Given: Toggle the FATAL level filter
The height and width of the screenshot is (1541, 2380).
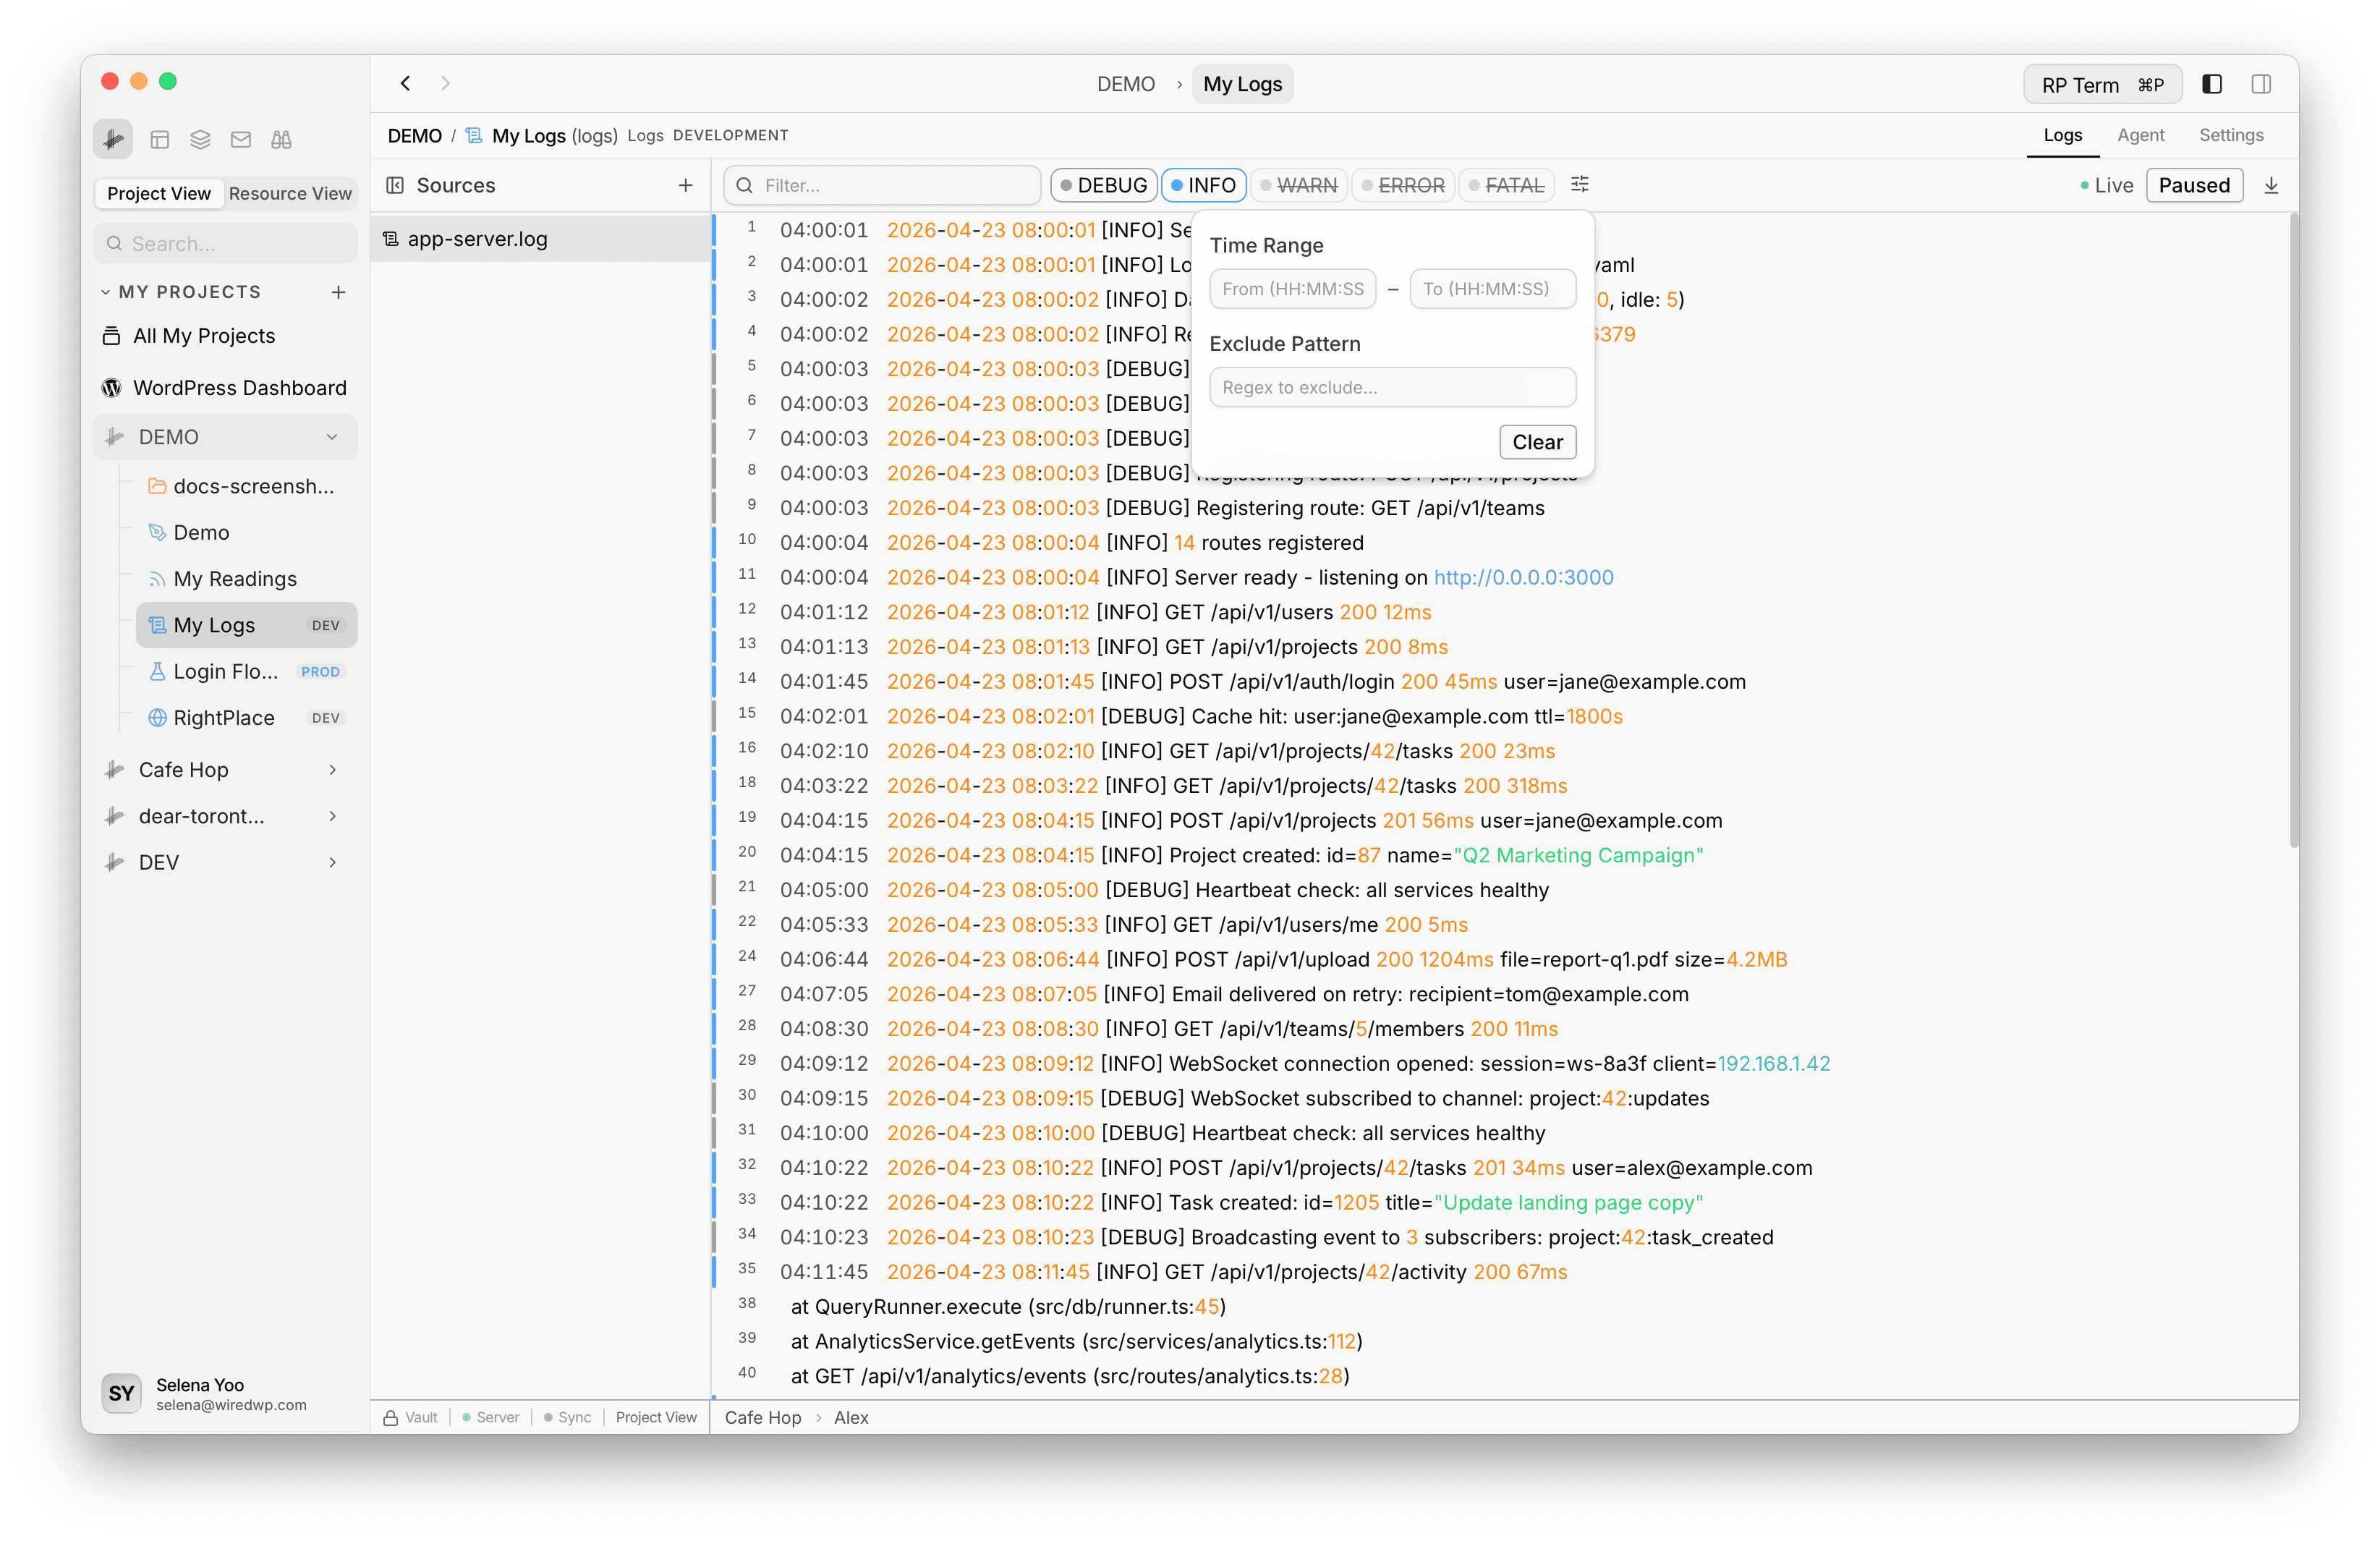Looking at the screenshot, I should [x=1506, y=185].
